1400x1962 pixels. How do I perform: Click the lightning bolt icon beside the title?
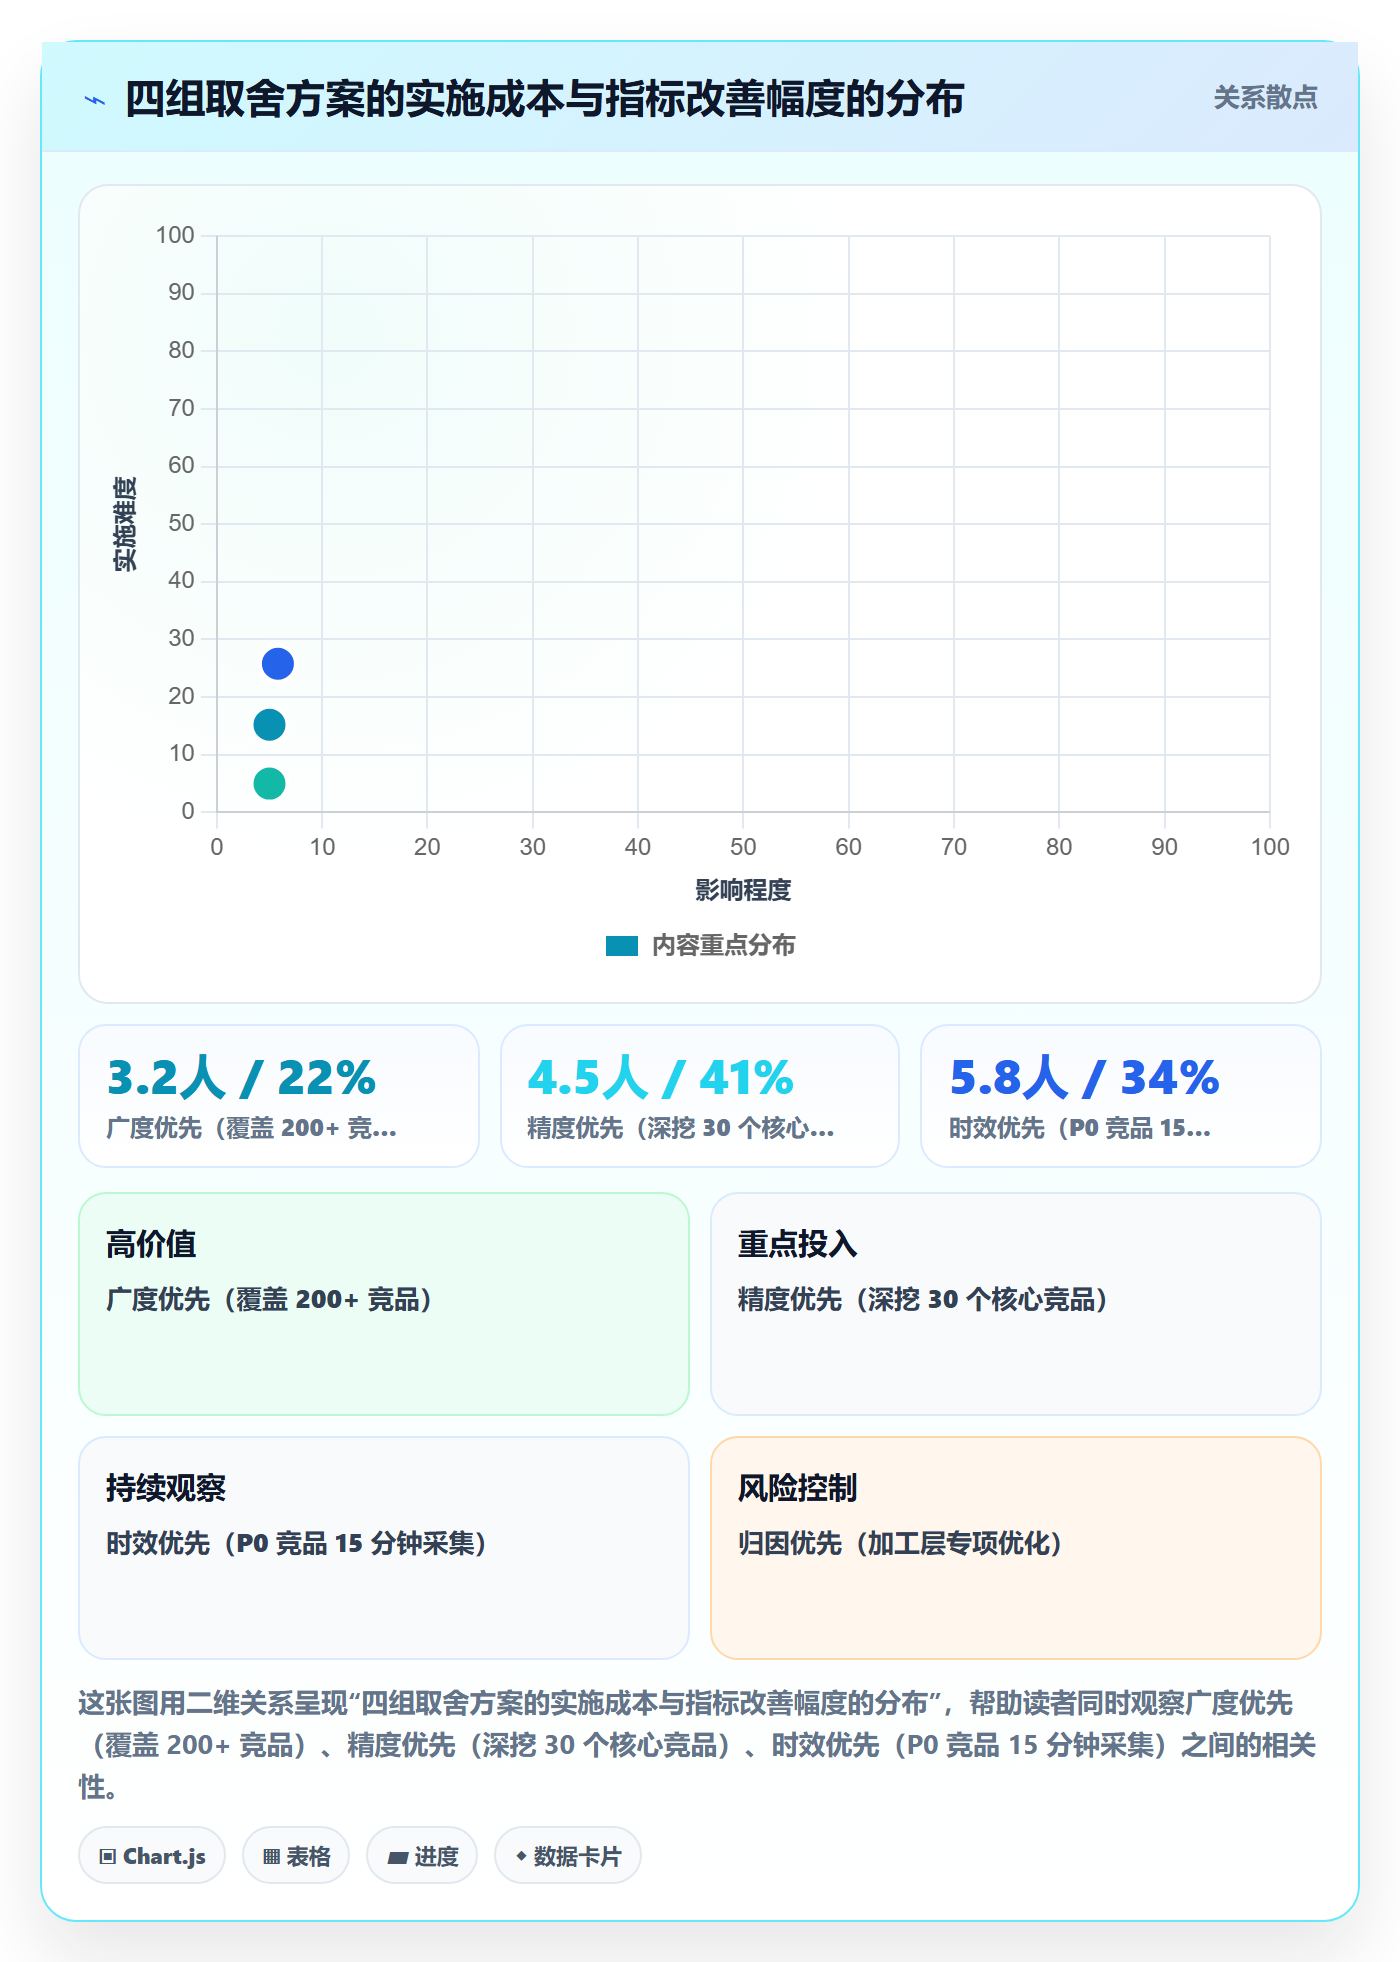tap(95, 100)
